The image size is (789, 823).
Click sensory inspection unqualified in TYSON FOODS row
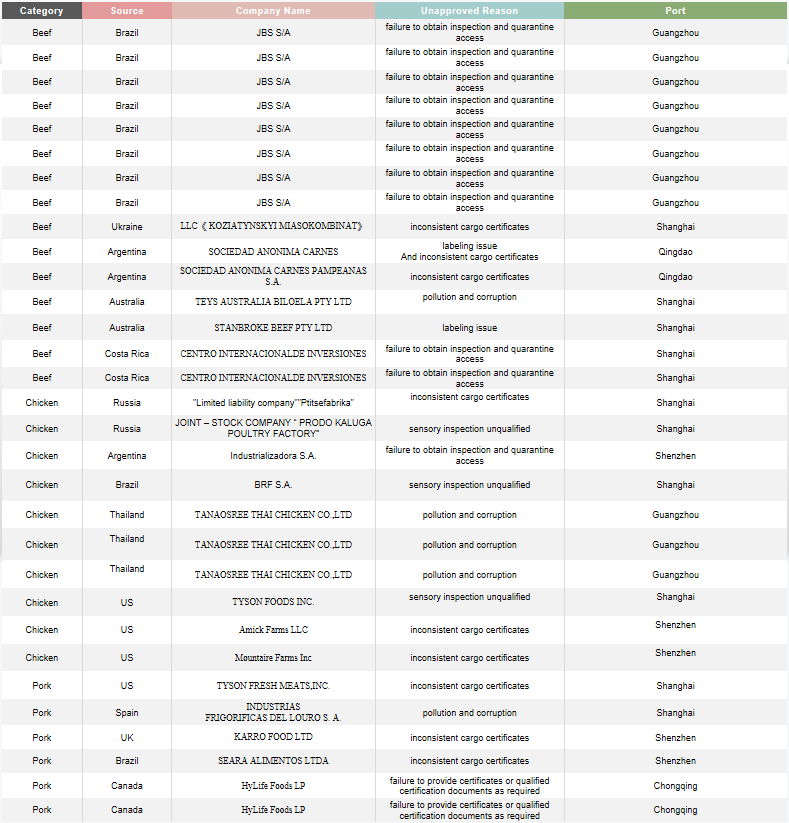click(x=469, y=602)
